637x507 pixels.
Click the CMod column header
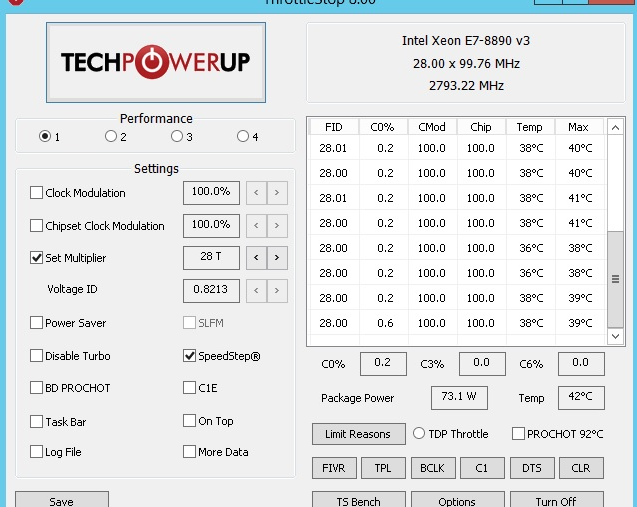click(x=432, y=127)
